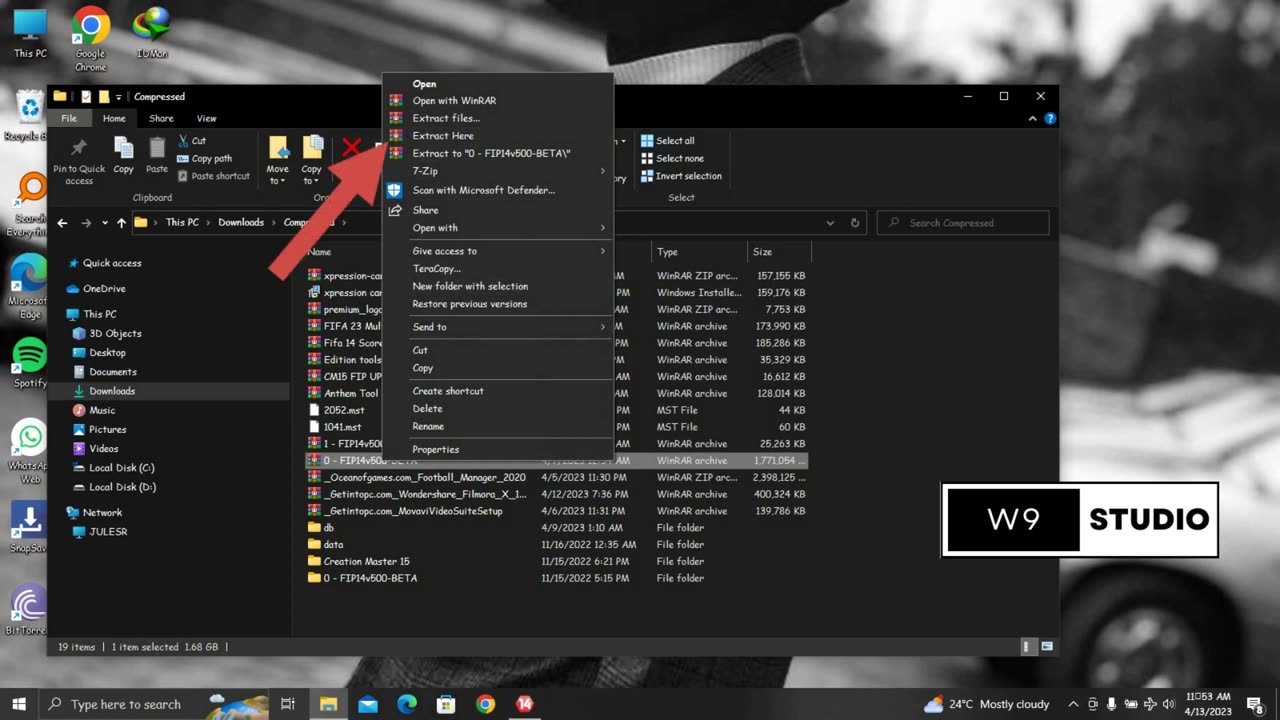Open the ribbon help question-mark icon
Viewport: 1280px width, 720px height.
(1050, 118)
